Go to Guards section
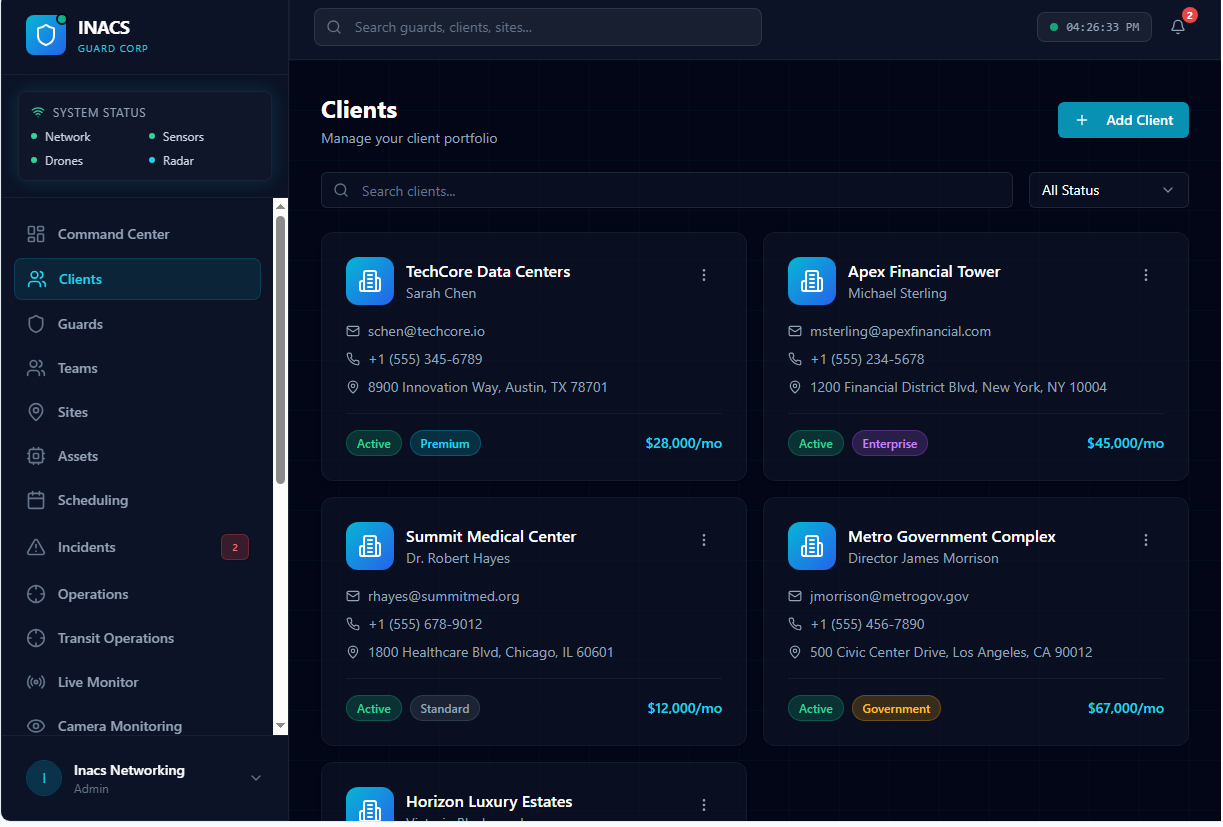1223x827 pixels. [137, 324]
